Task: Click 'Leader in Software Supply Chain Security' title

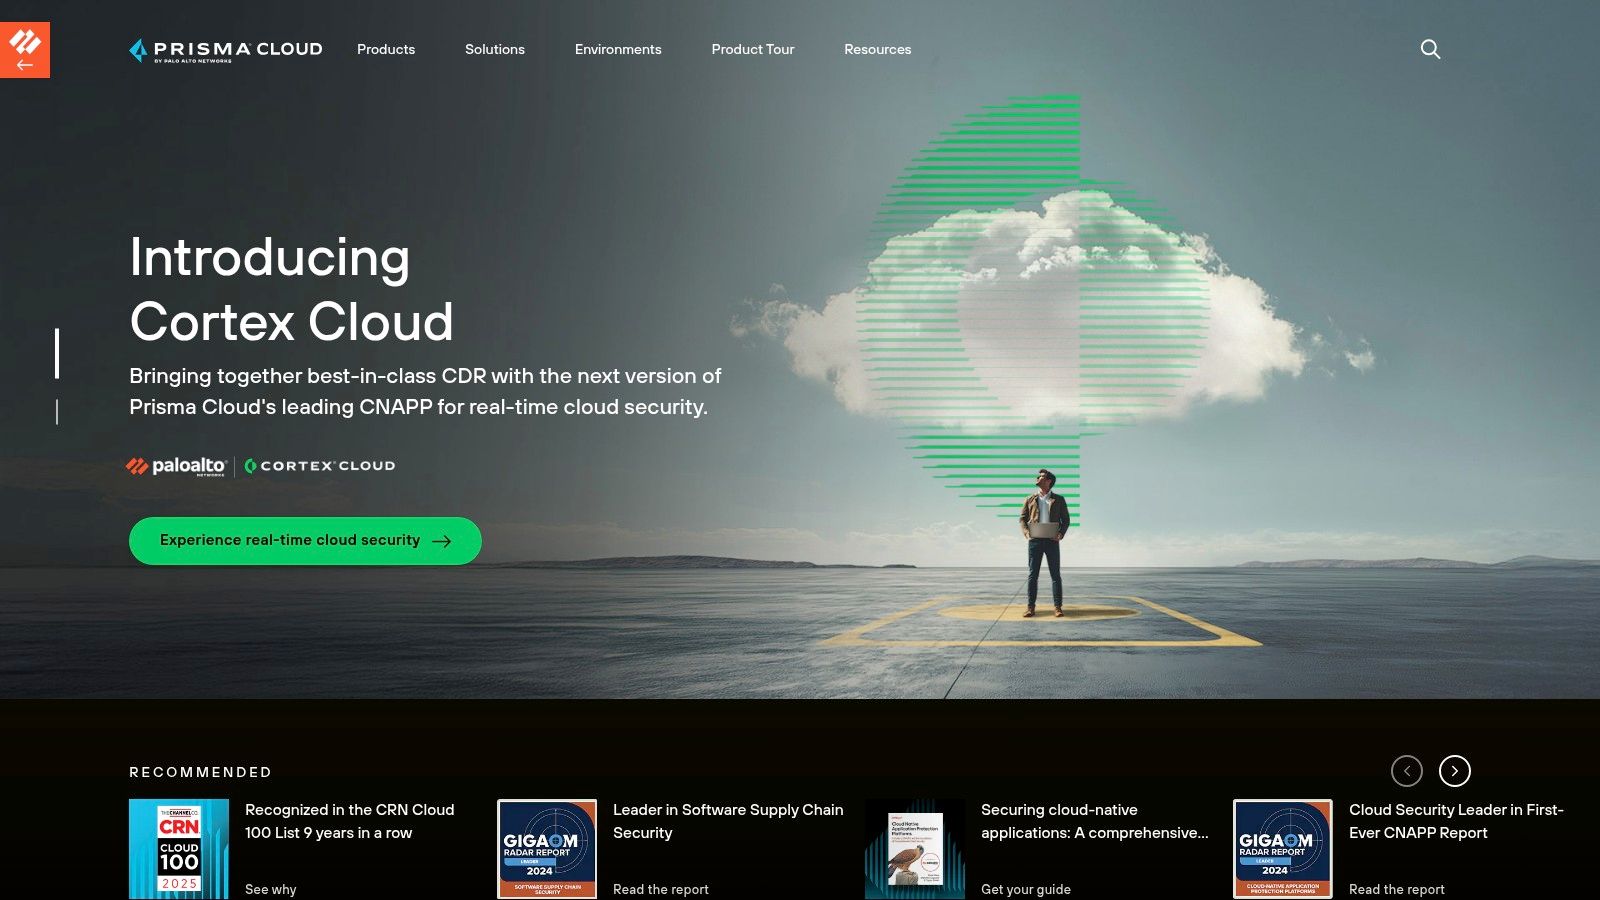Action: tap(728, 821)
